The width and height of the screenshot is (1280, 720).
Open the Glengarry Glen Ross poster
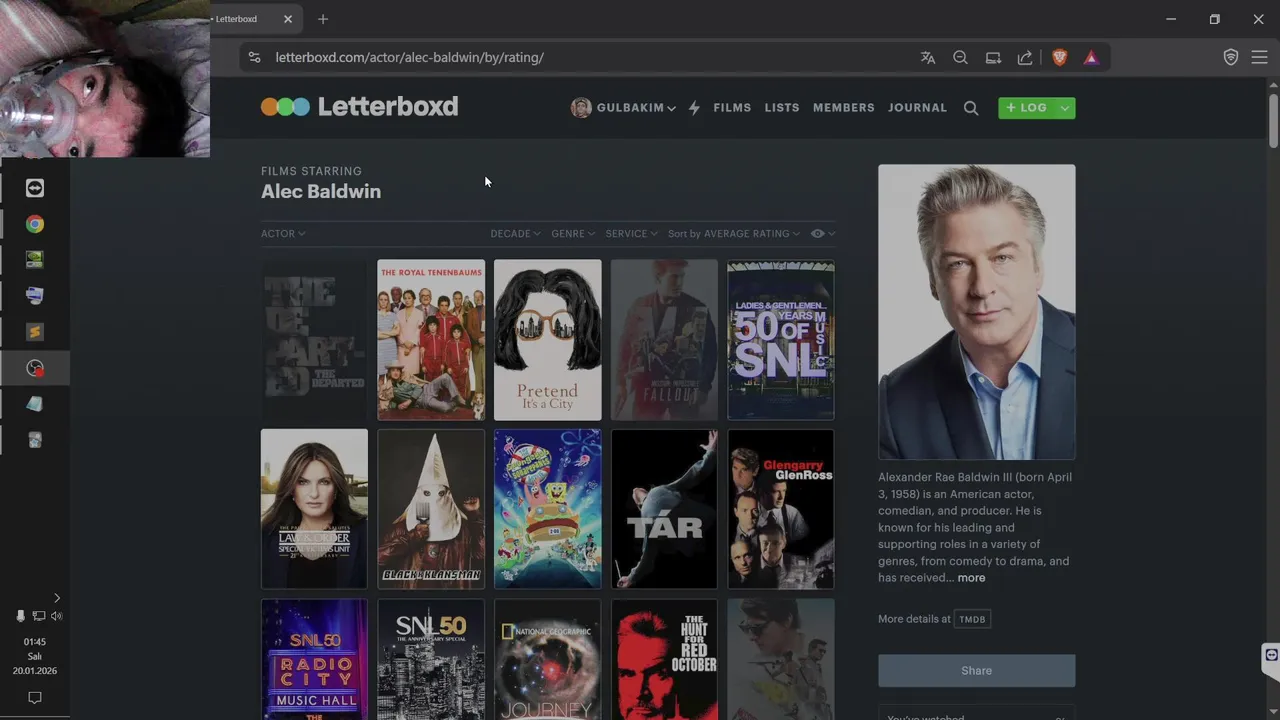[781, 509]
